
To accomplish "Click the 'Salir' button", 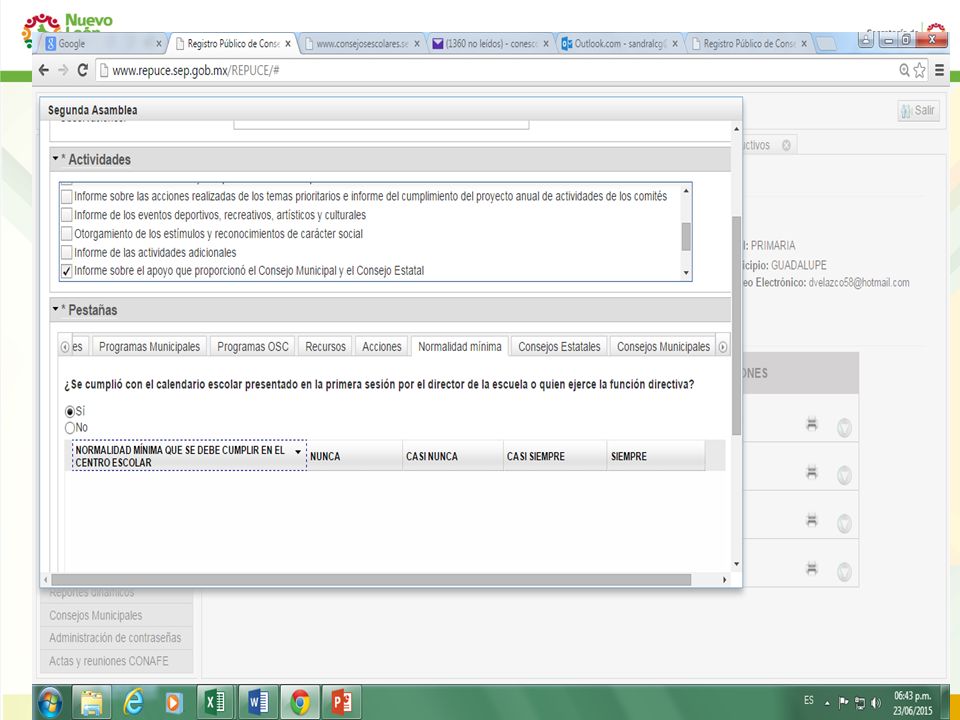I will [x=918, y=111].
